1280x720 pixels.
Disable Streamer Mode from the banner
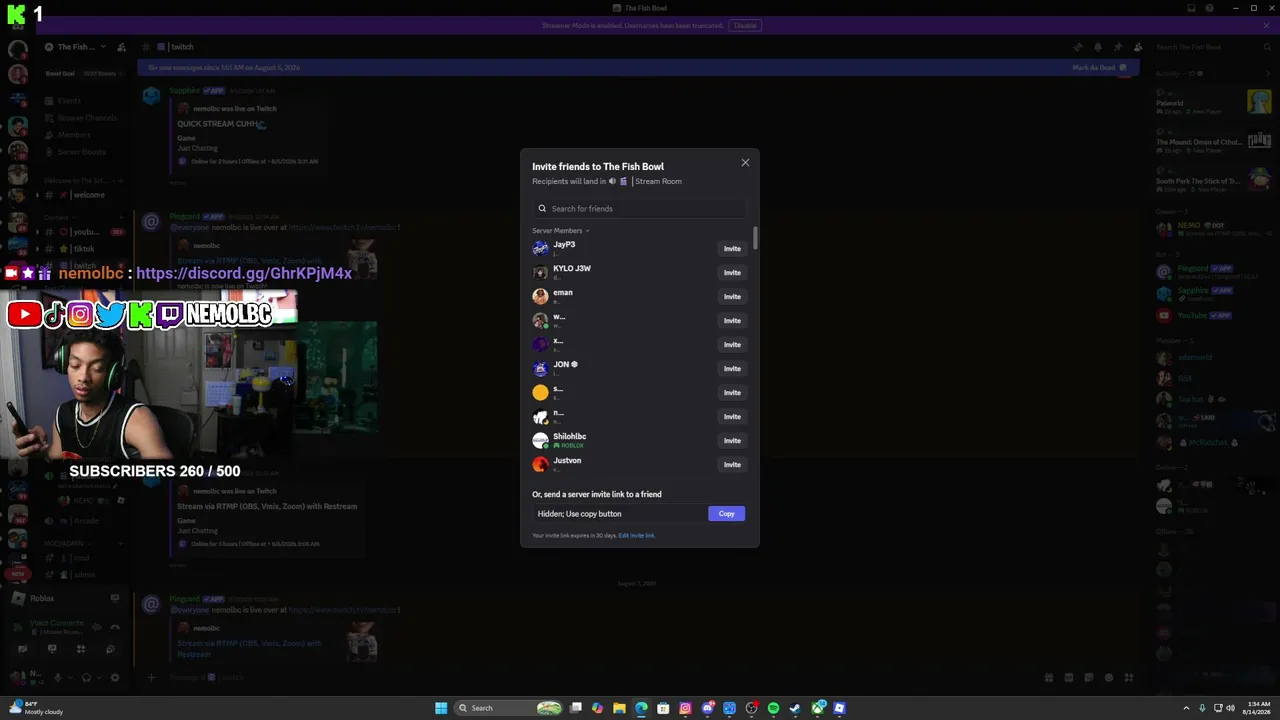point(745,25)
